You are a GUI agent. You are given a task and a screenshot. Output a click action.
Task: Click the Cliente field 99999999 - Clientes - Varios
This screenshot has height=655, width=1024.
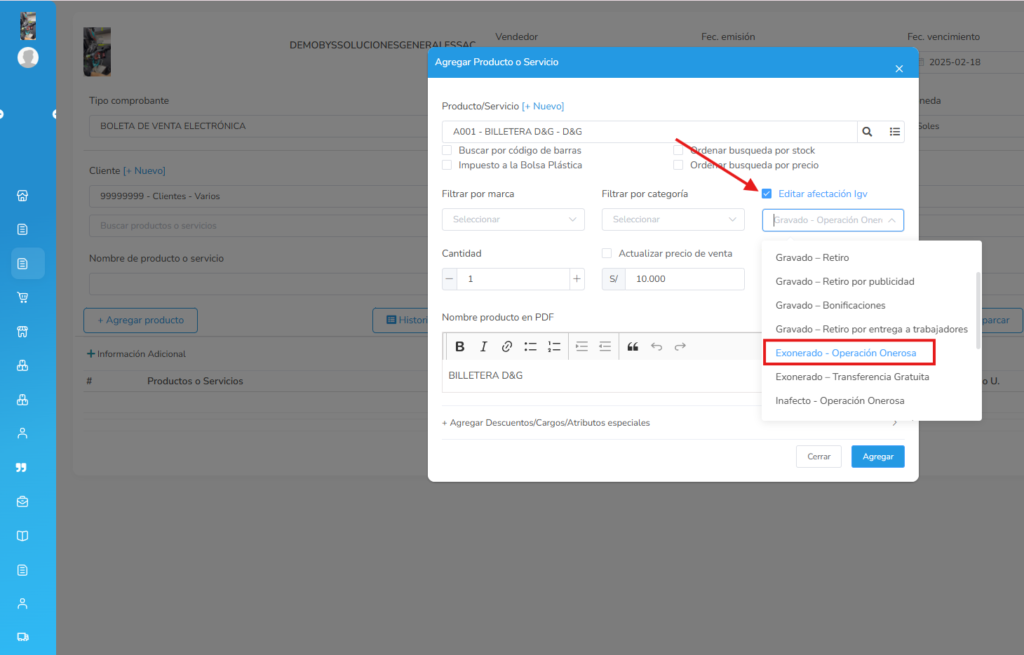(258, 196)
